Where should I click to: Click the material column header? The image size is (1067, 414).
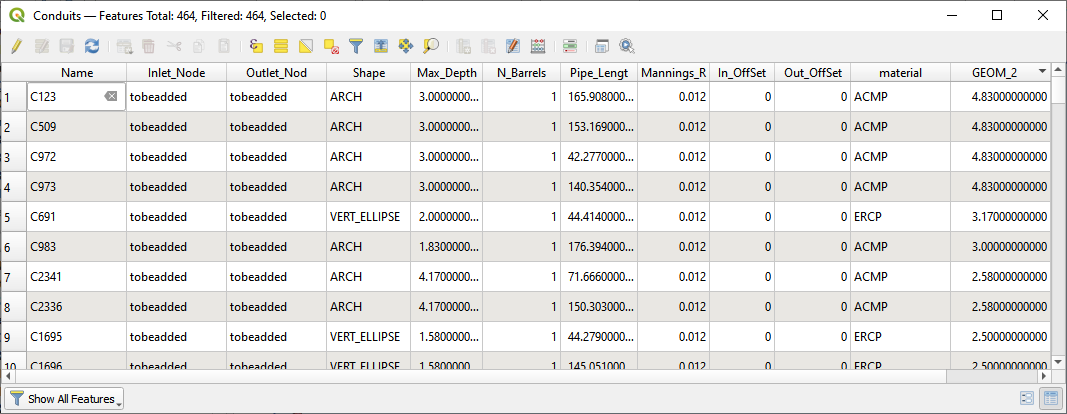tap(899, 73)
